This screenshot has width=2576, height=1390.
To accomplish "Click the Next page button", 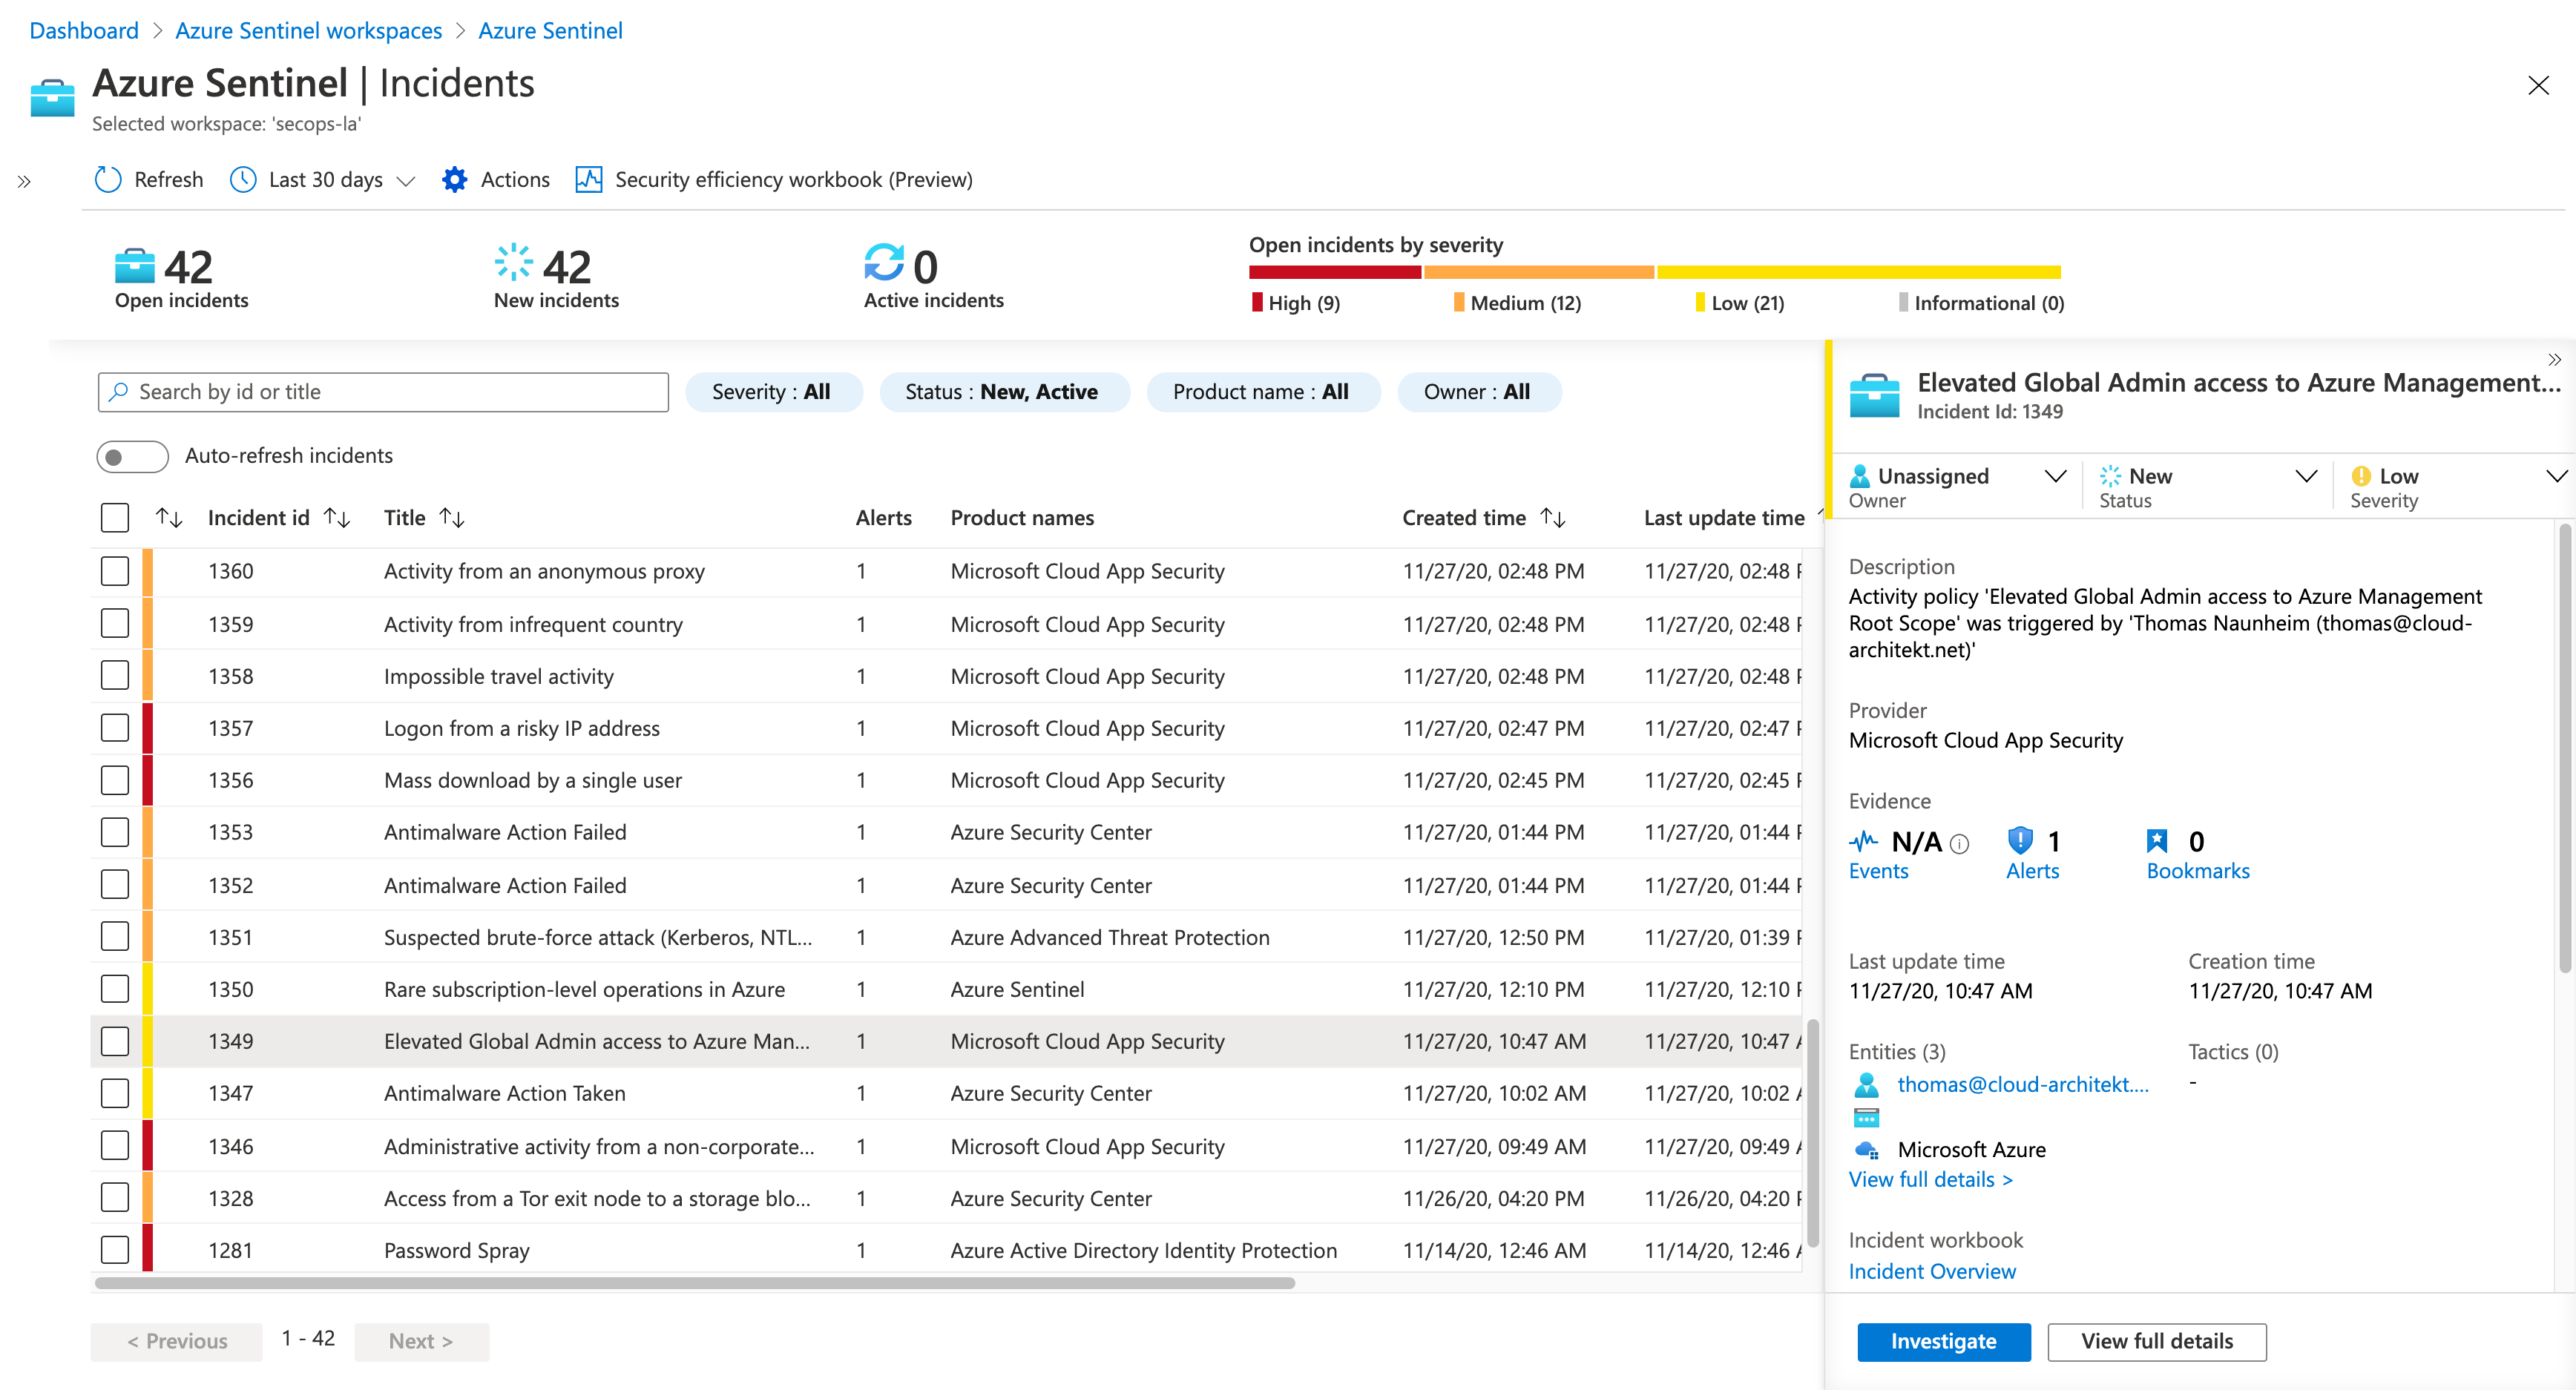I will [x=422, y=1342].
